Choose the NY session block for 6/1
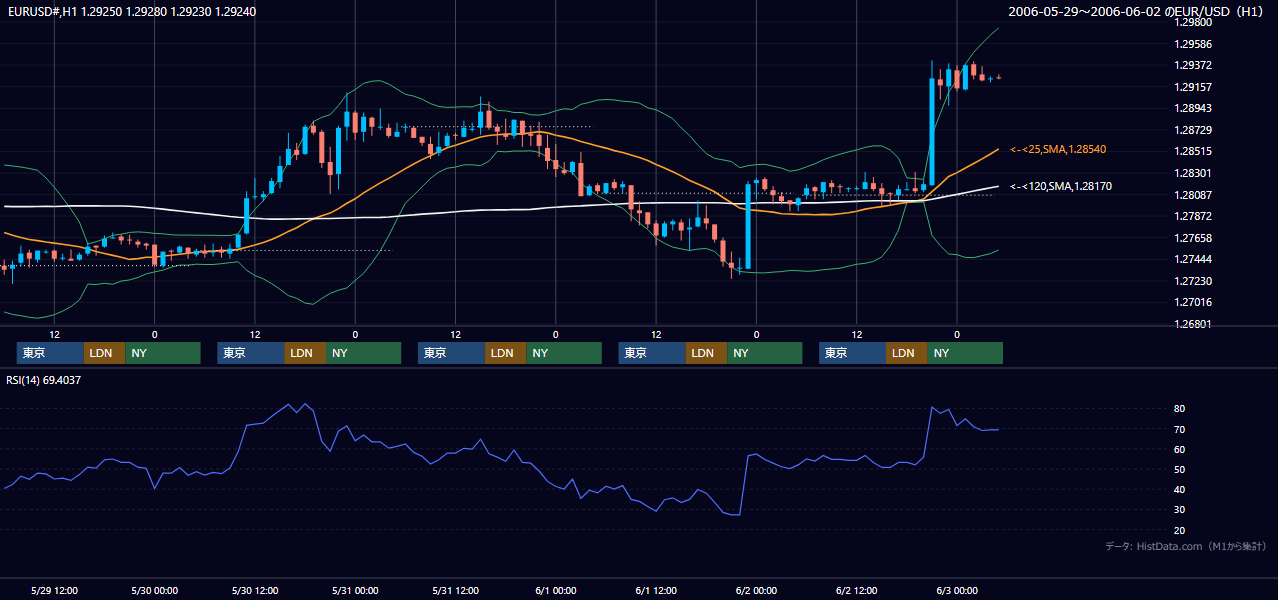Image resolution: width=1278 pixels, height=600 pixels. (x=765, y=353)
